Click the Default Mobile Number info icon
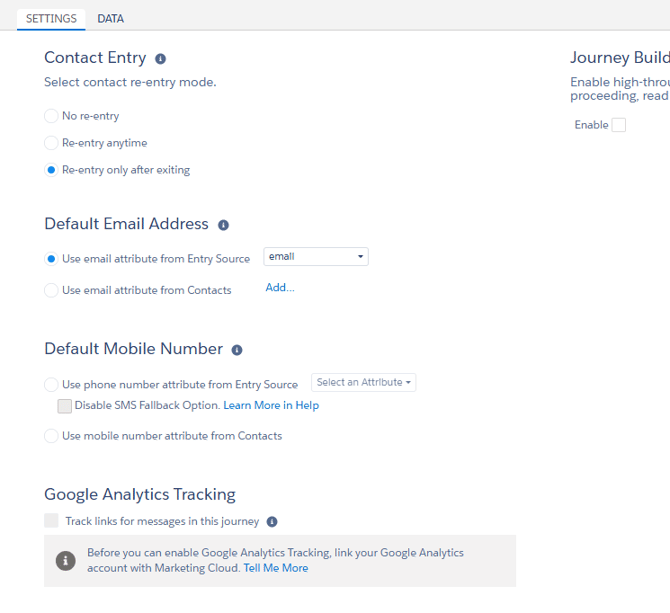670x613 pixels. (237, 350)
